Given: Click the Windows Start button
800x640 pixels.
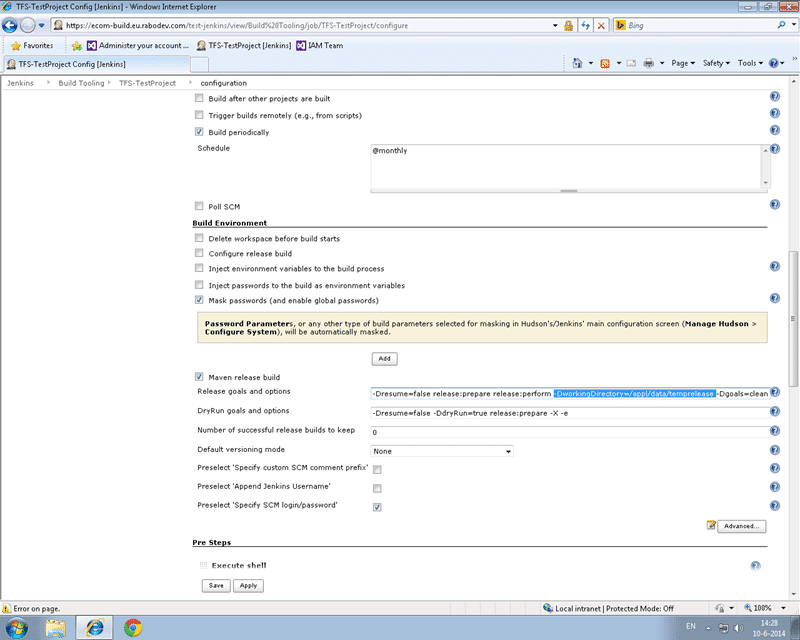Looking at the screenshot, I should pos(16,627).
